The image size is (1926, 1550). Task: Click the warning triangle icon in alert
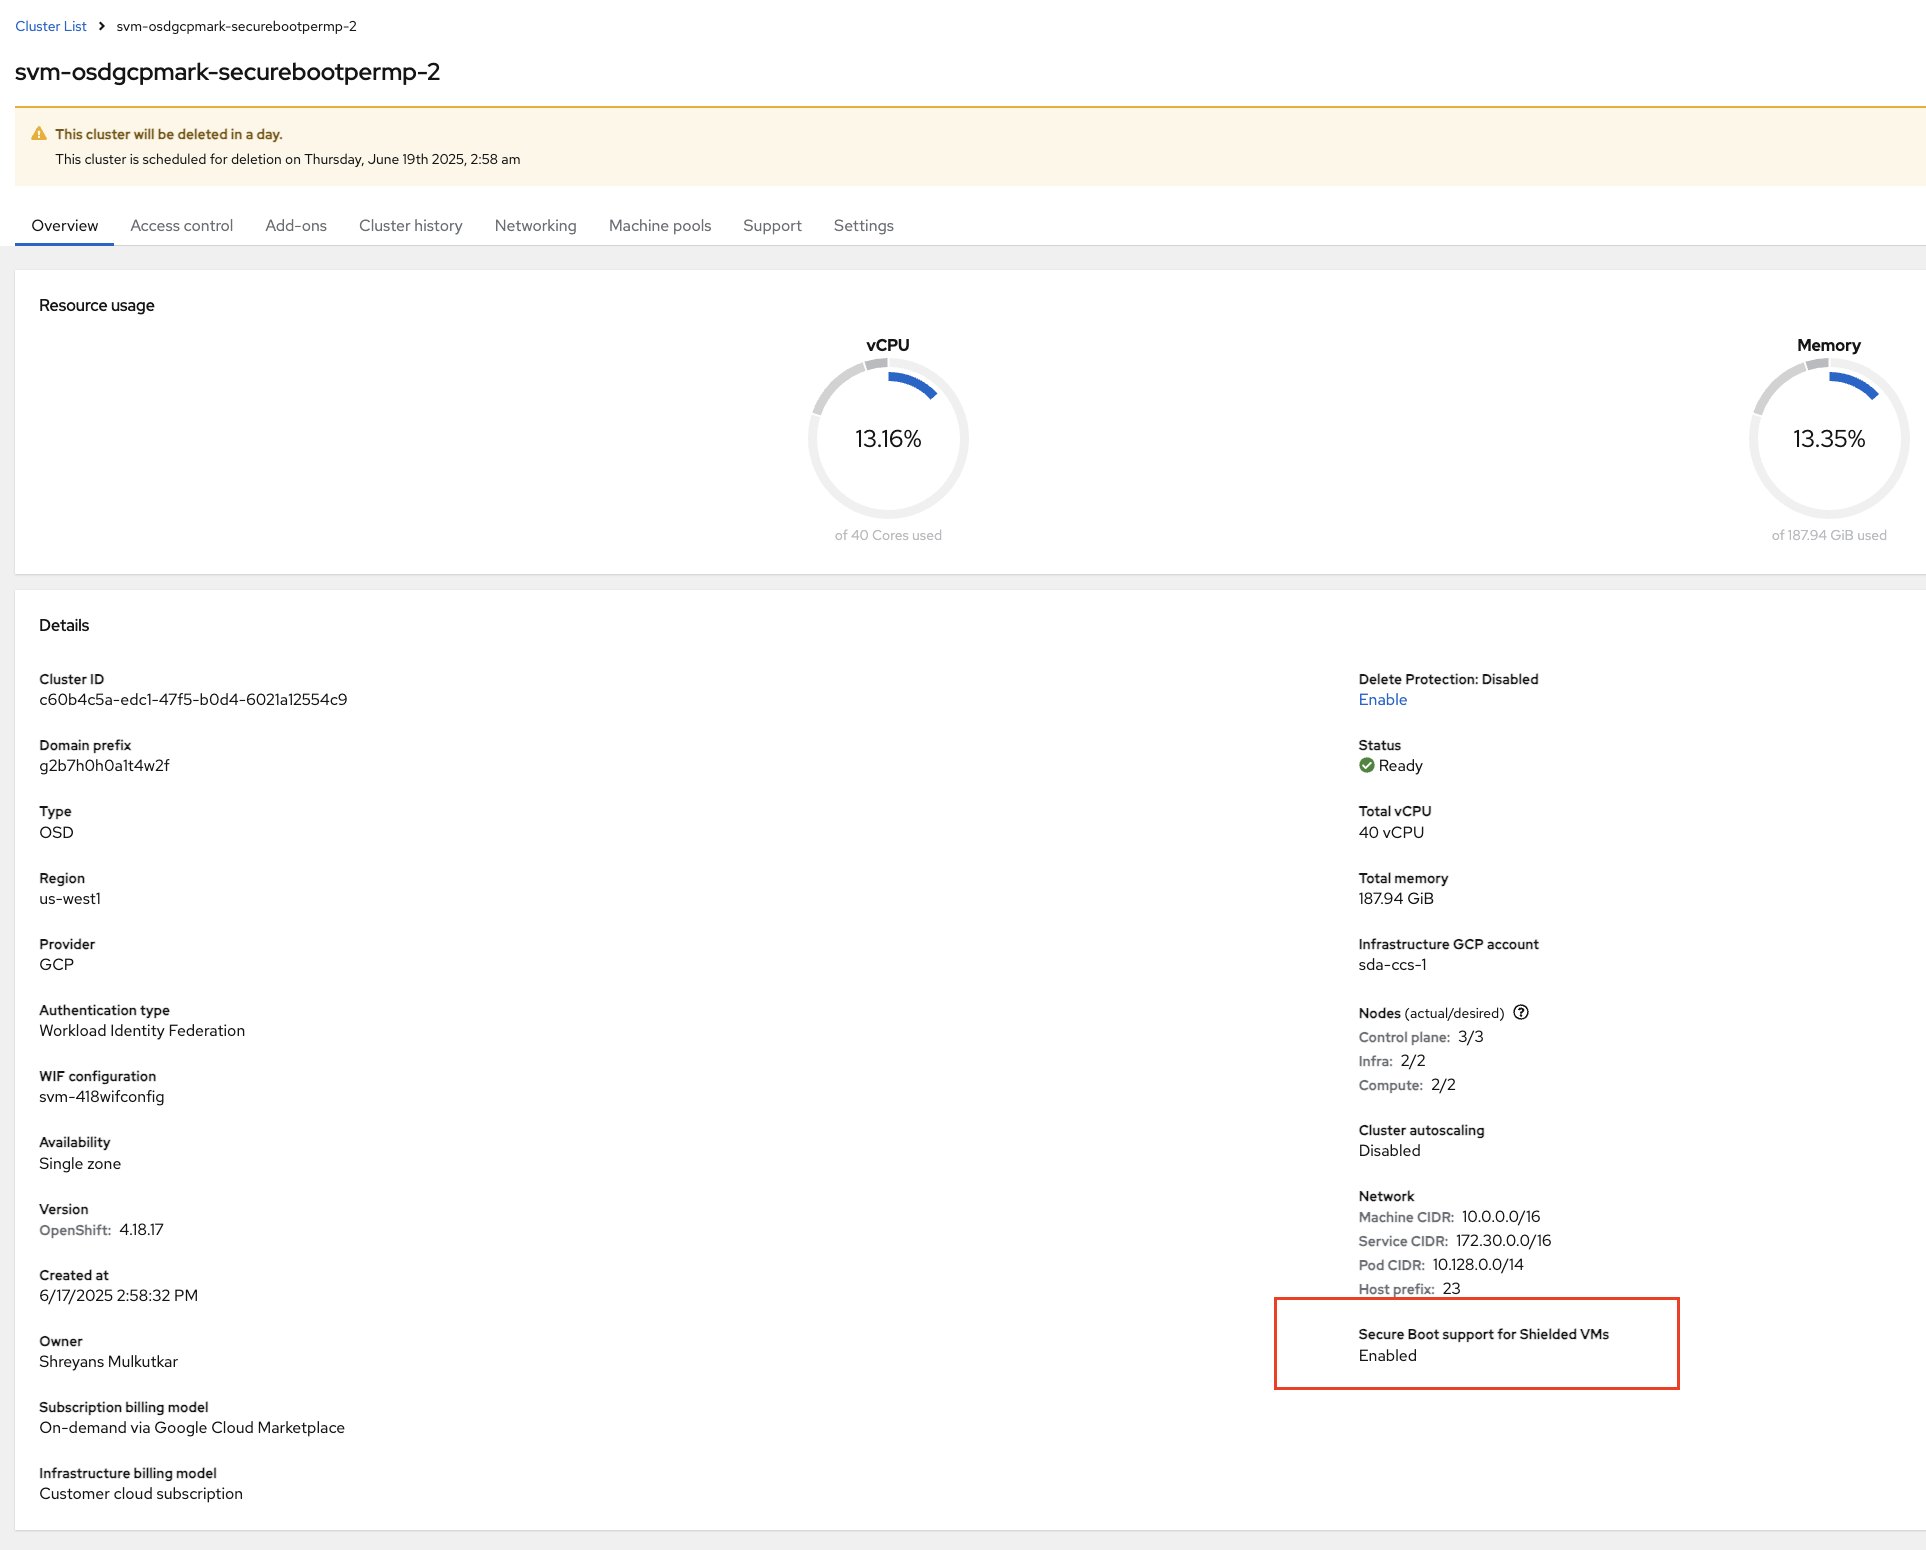pos(39,134)
